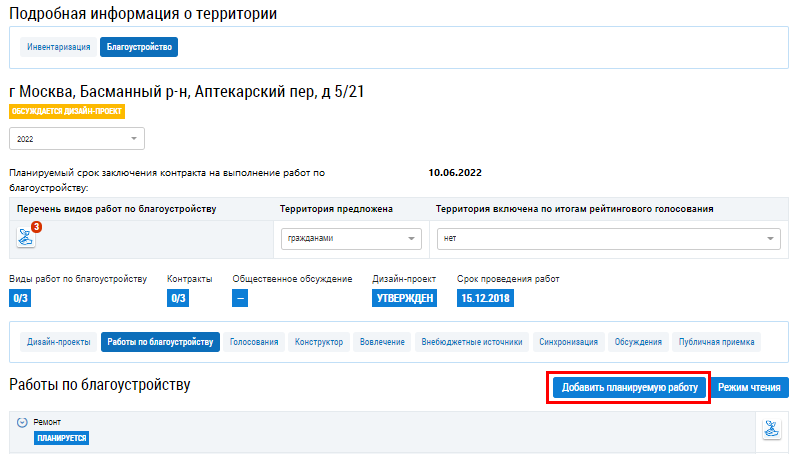The image size is (798, 454).
Task: Click the 0/3 value under Виды работ по благоустройству
Action: (20, 298)
